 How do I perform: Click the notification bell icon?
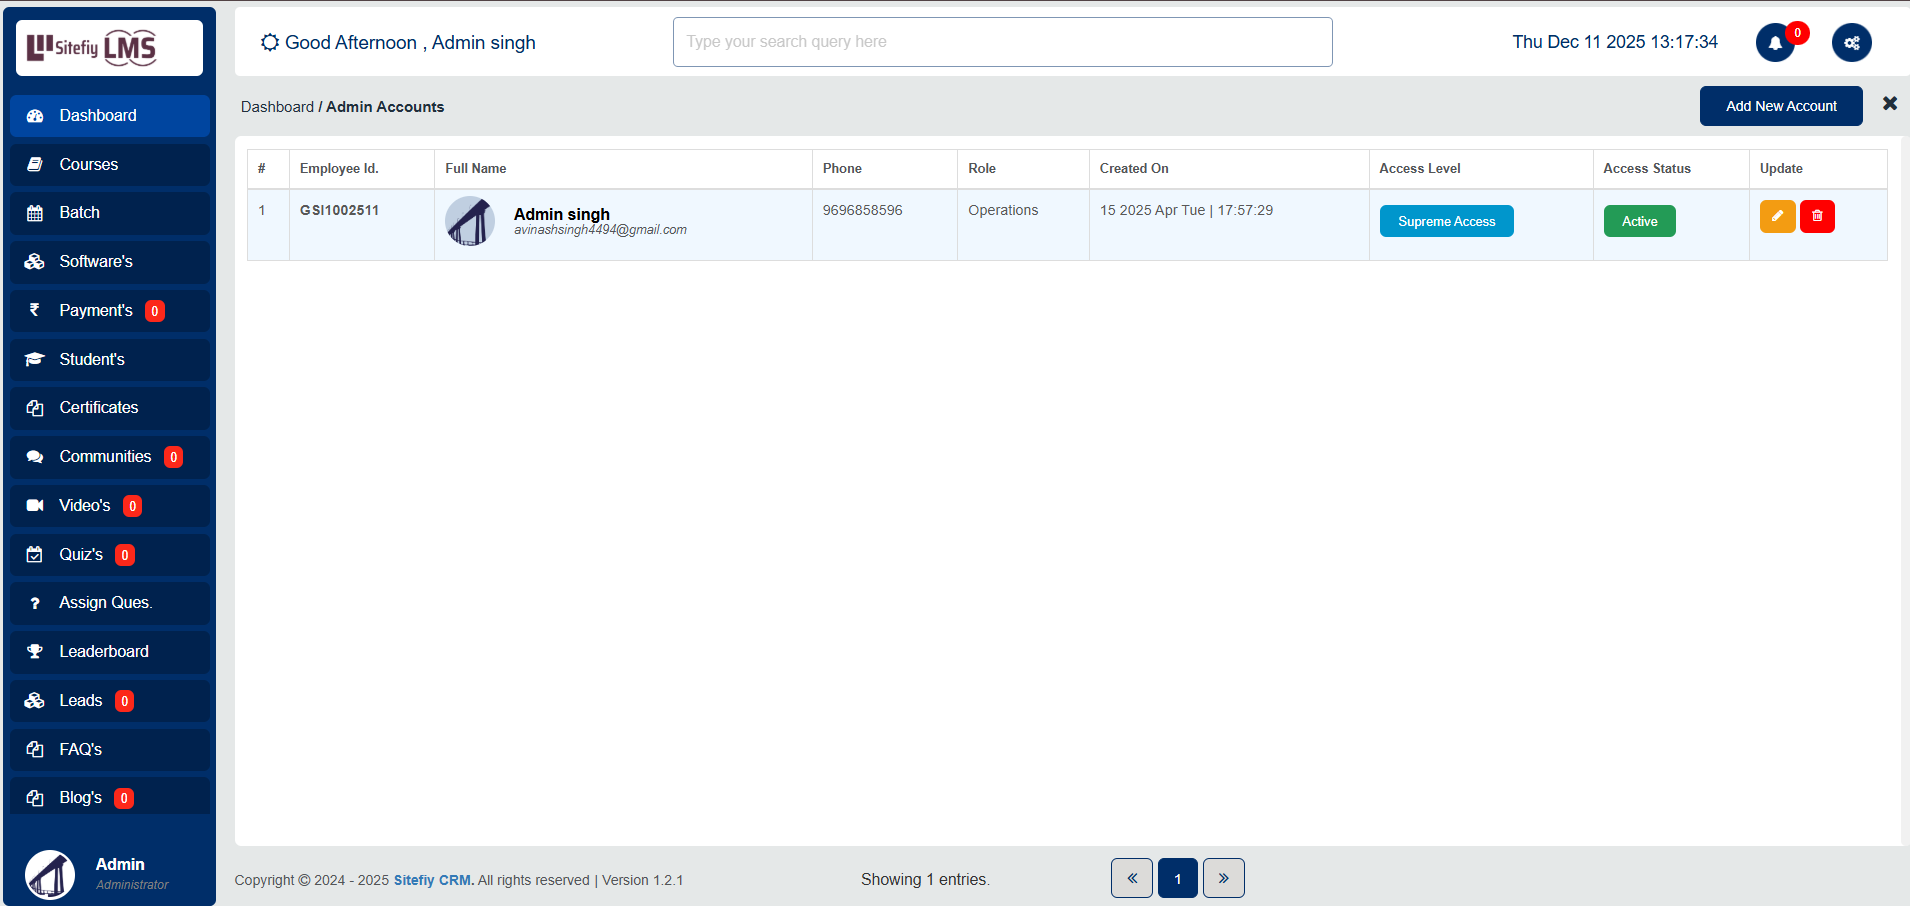(x=1775, y=43)
